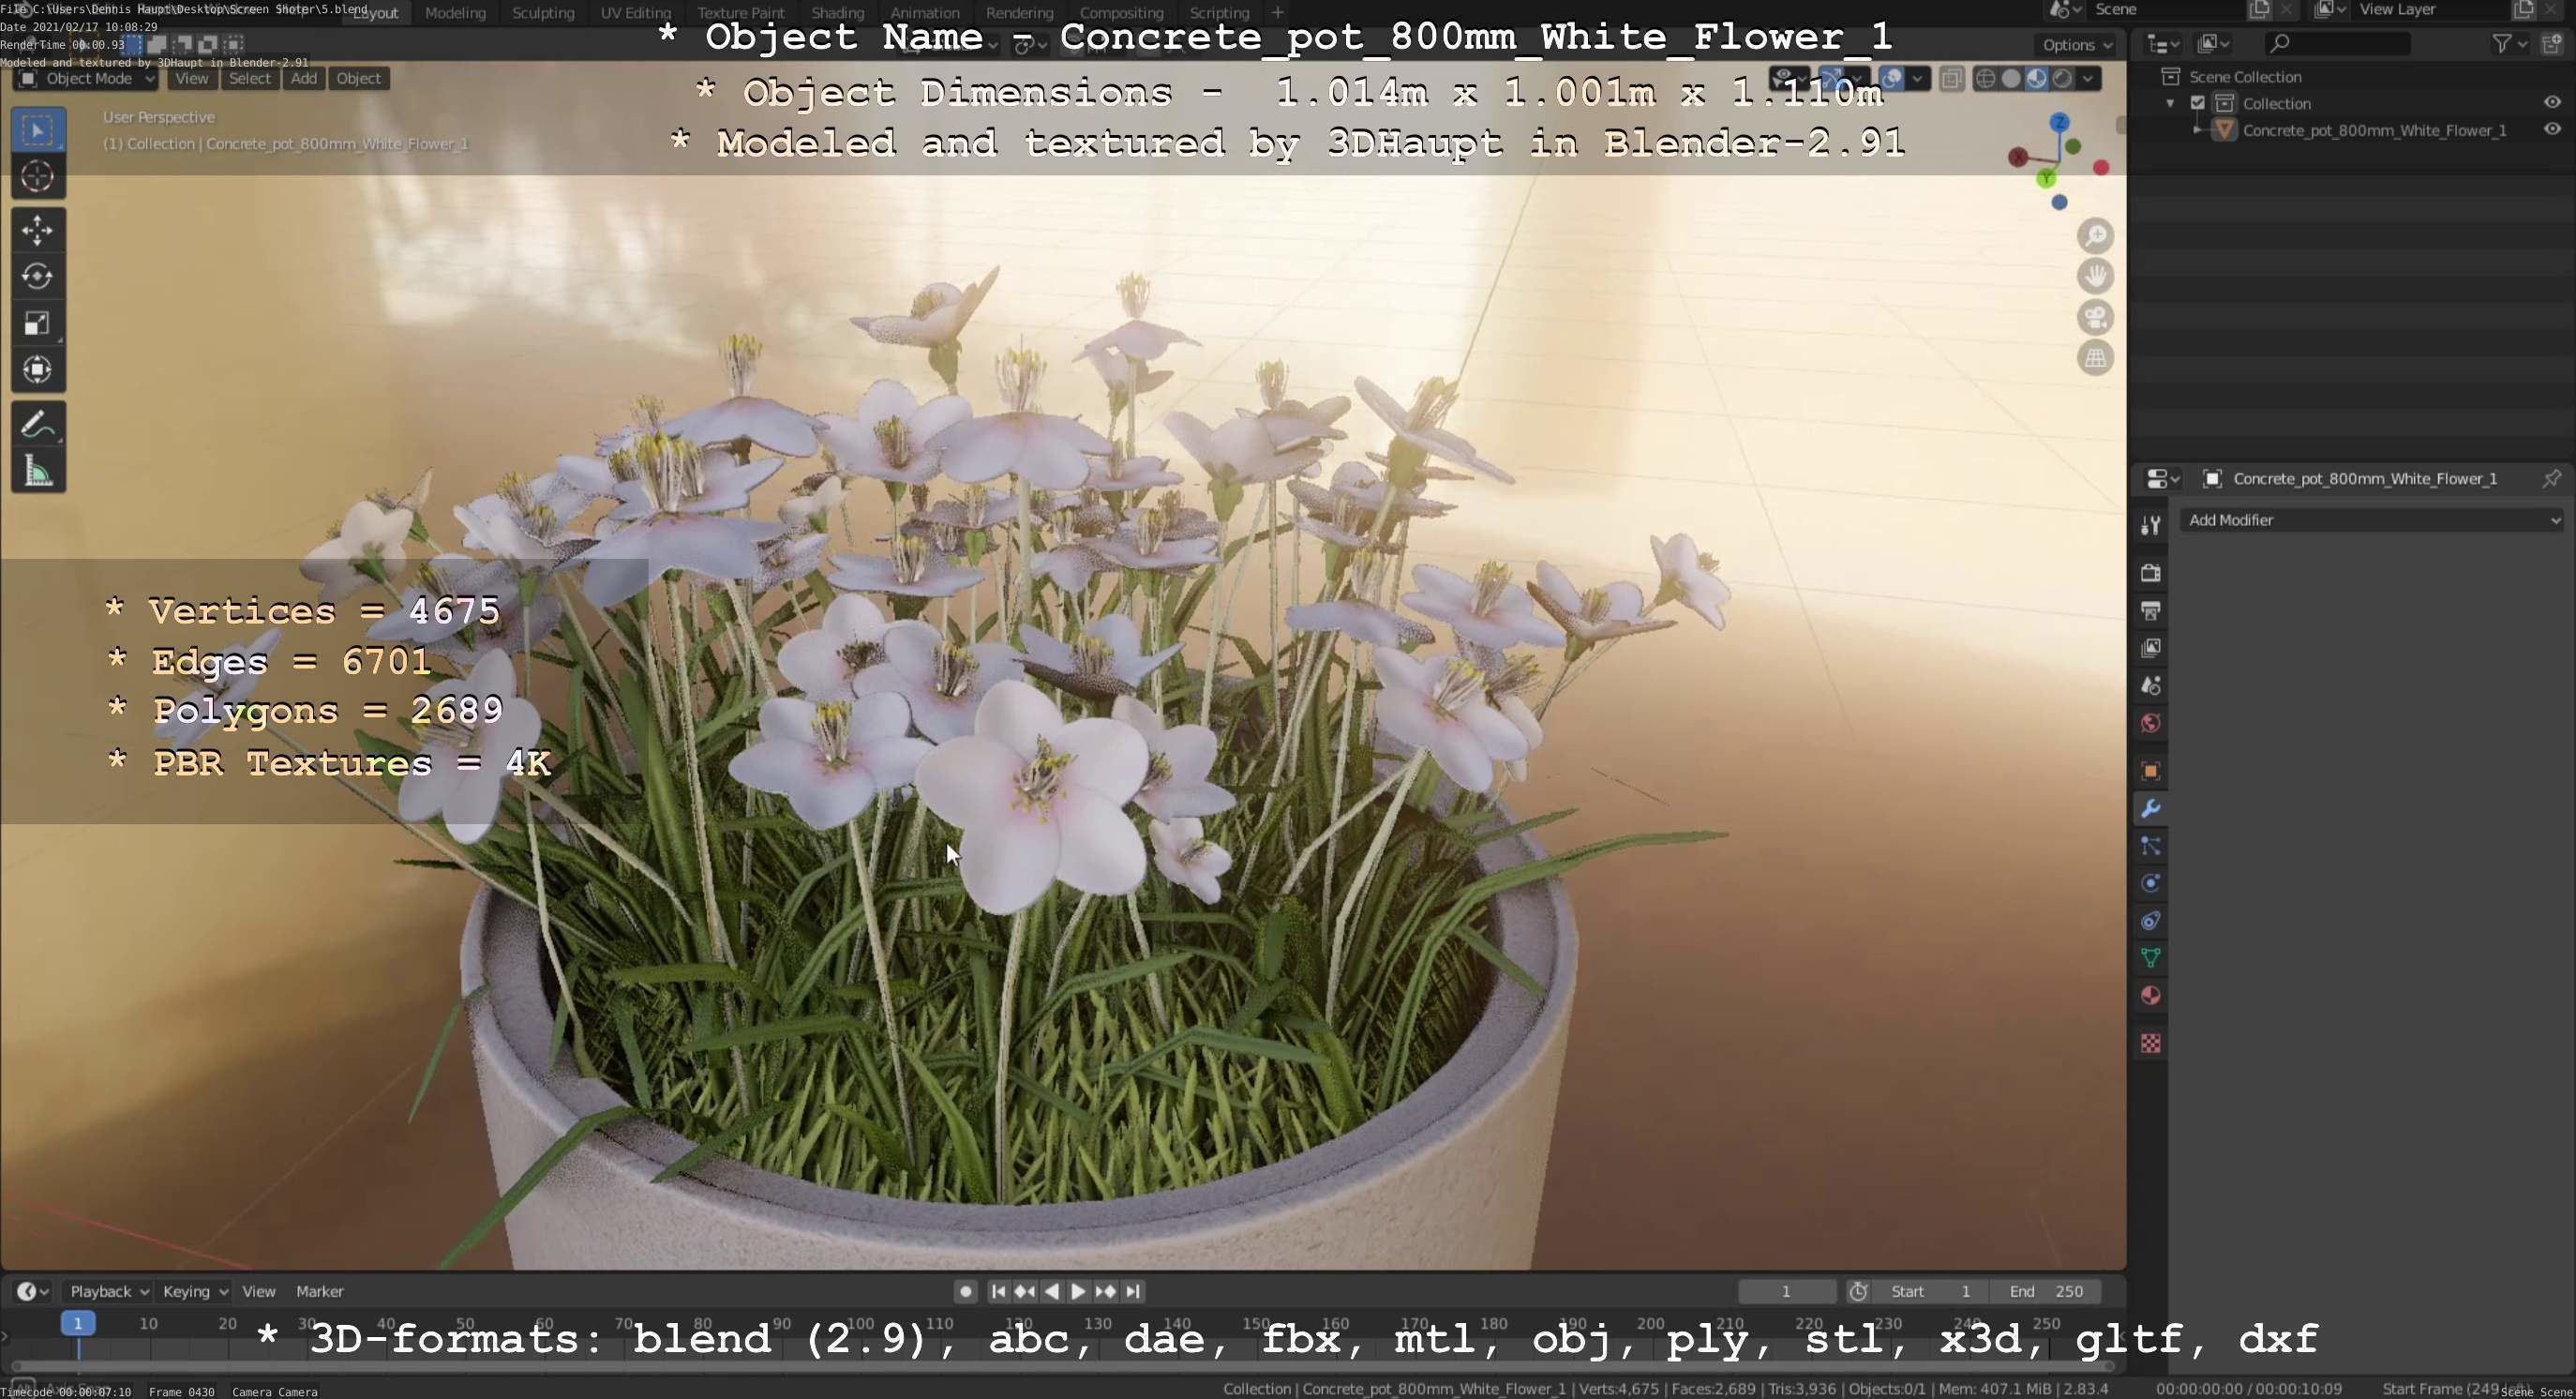Viewport: 2576px width, 1399px height.
Task: Select the Rotate tool
Action: 37,276
